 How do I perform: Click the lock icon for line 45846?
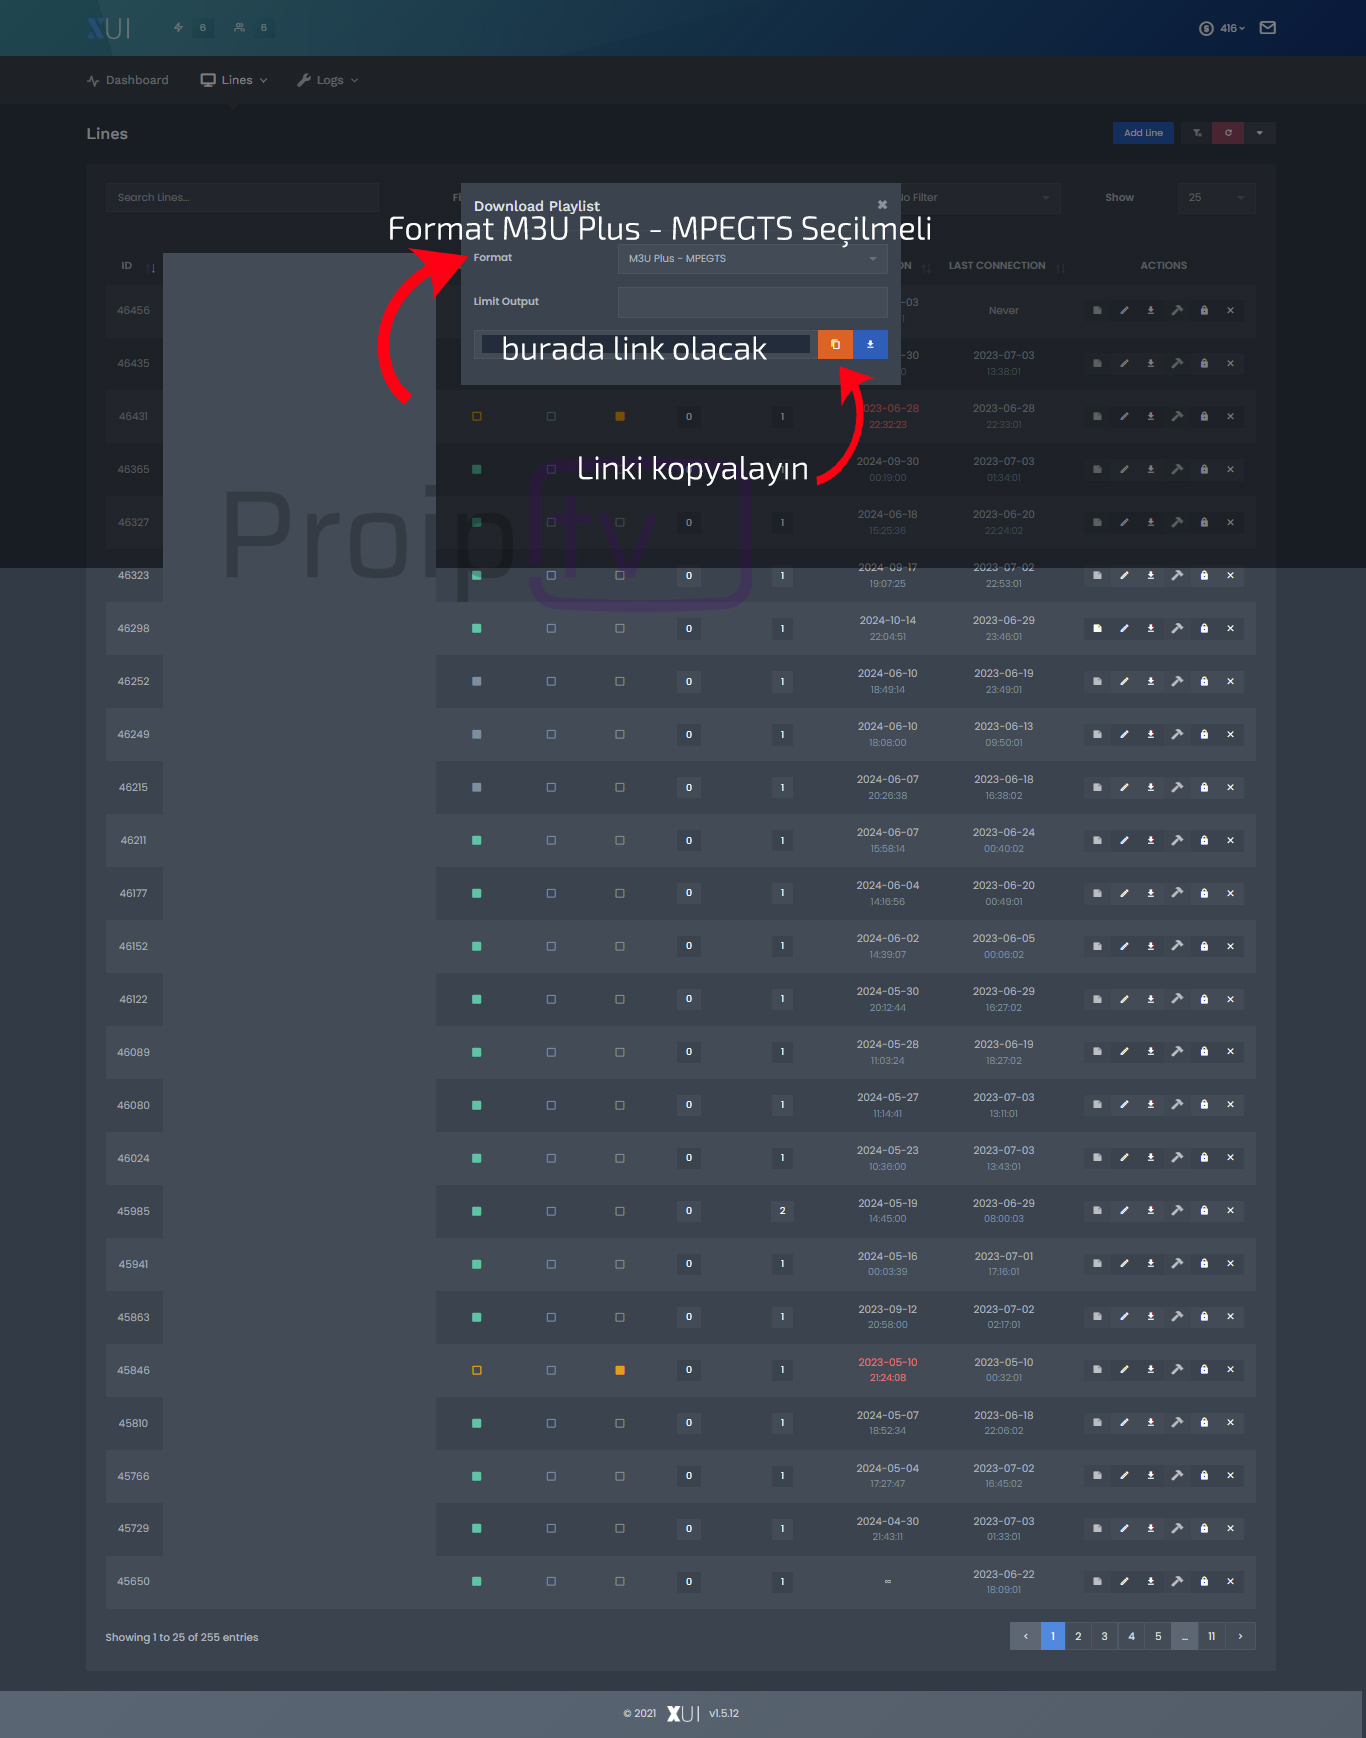coord(1204,1370)
